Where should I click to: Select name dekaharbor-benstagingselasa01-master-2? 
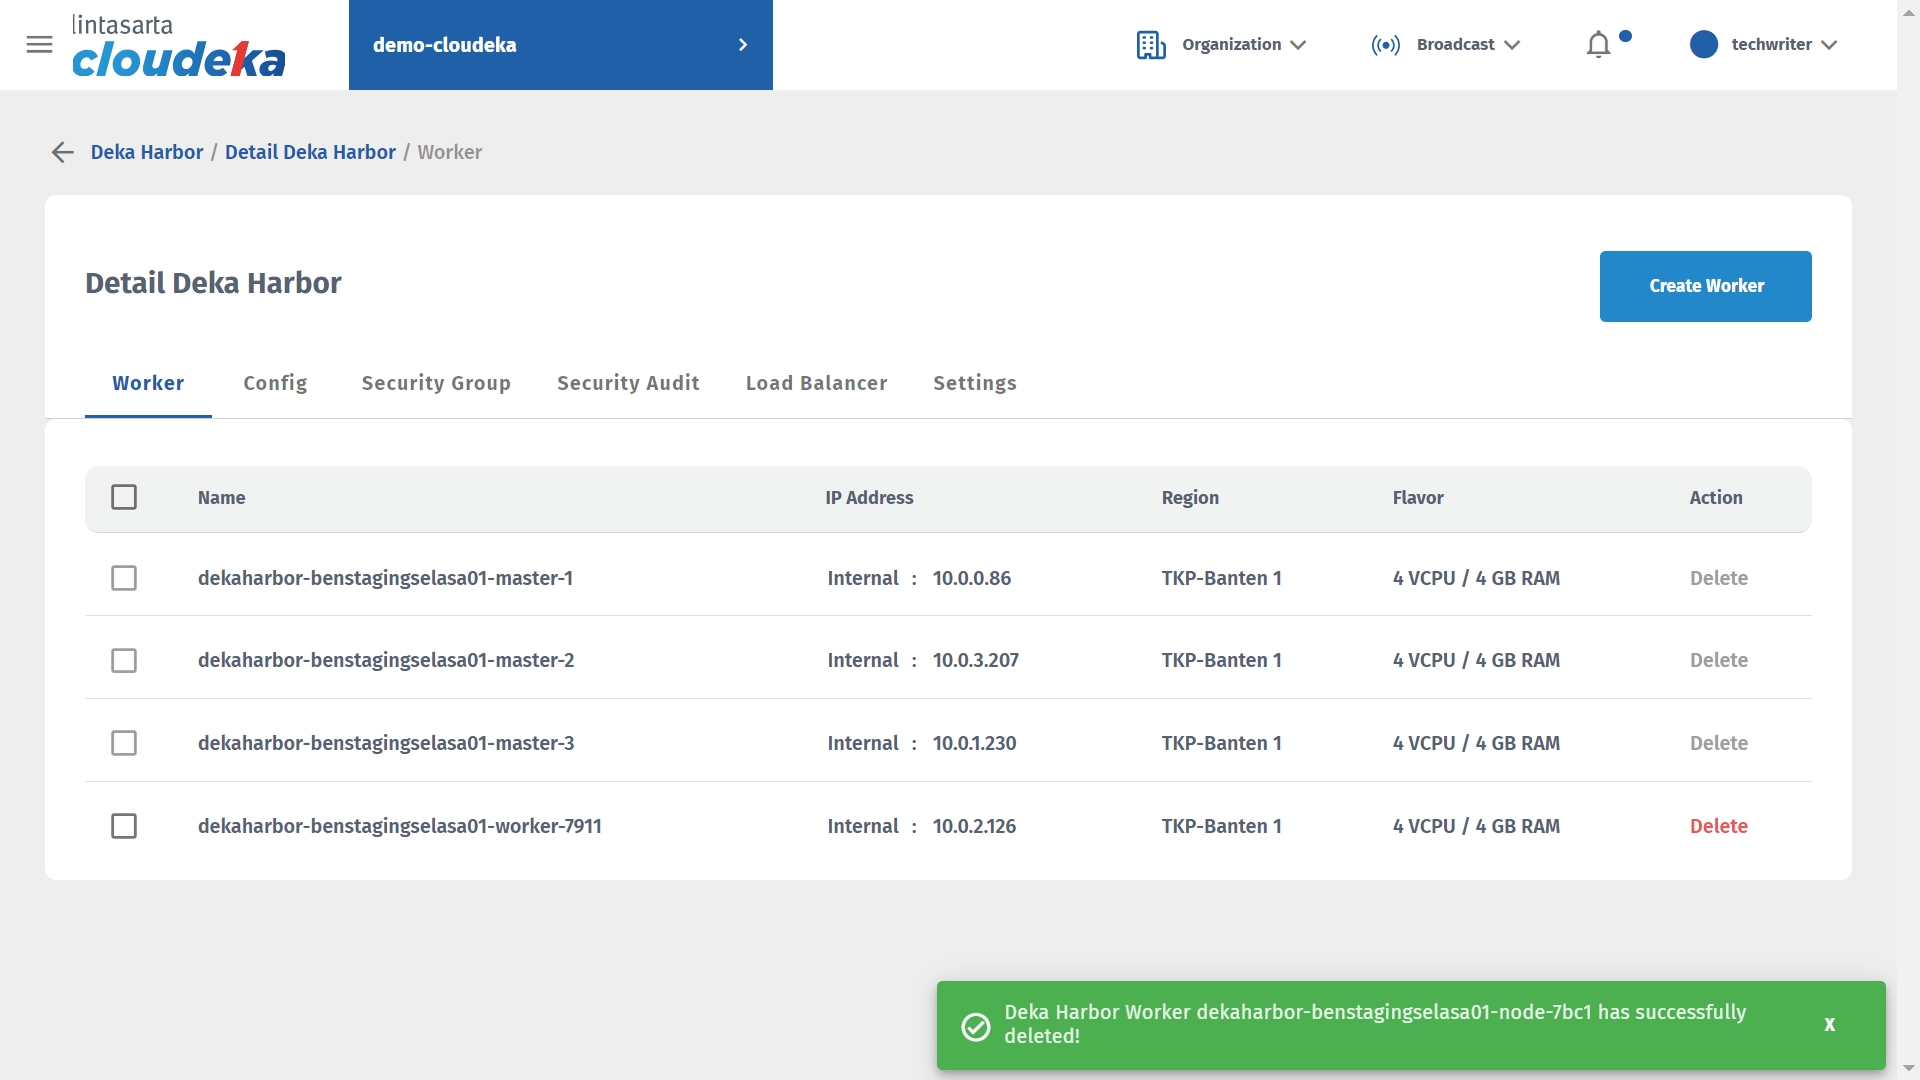386,660
